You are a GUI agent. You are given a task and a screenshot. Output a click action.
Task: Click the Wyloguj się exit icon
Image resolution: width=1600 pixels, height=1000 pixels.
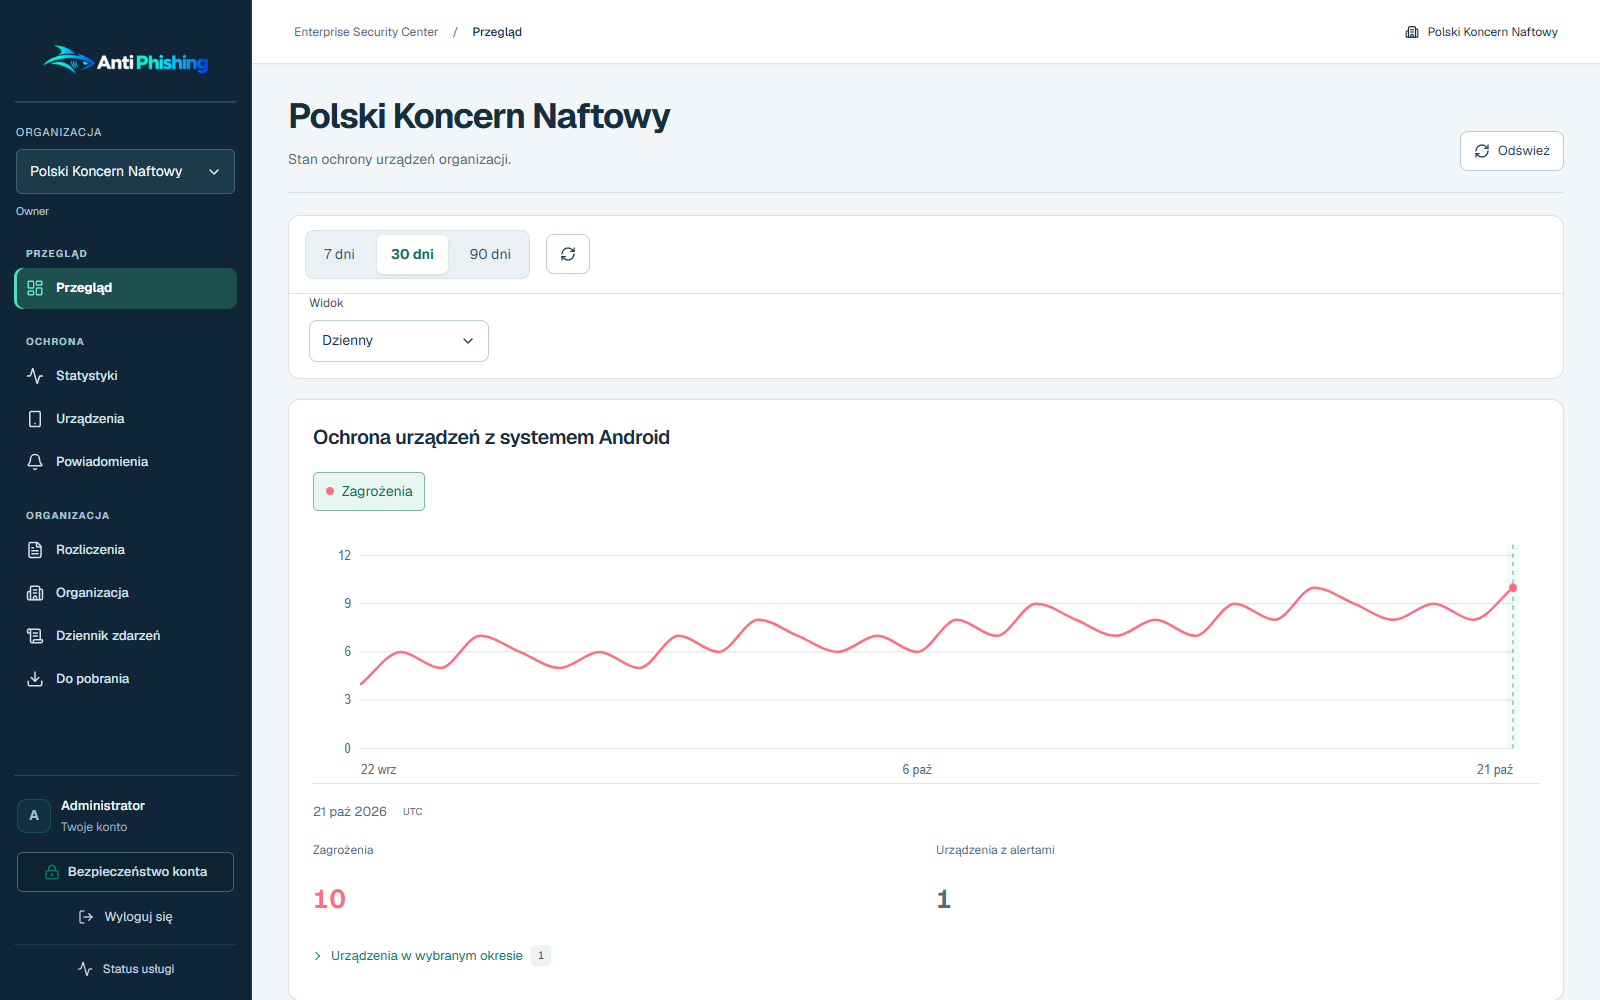pos(86,917)
